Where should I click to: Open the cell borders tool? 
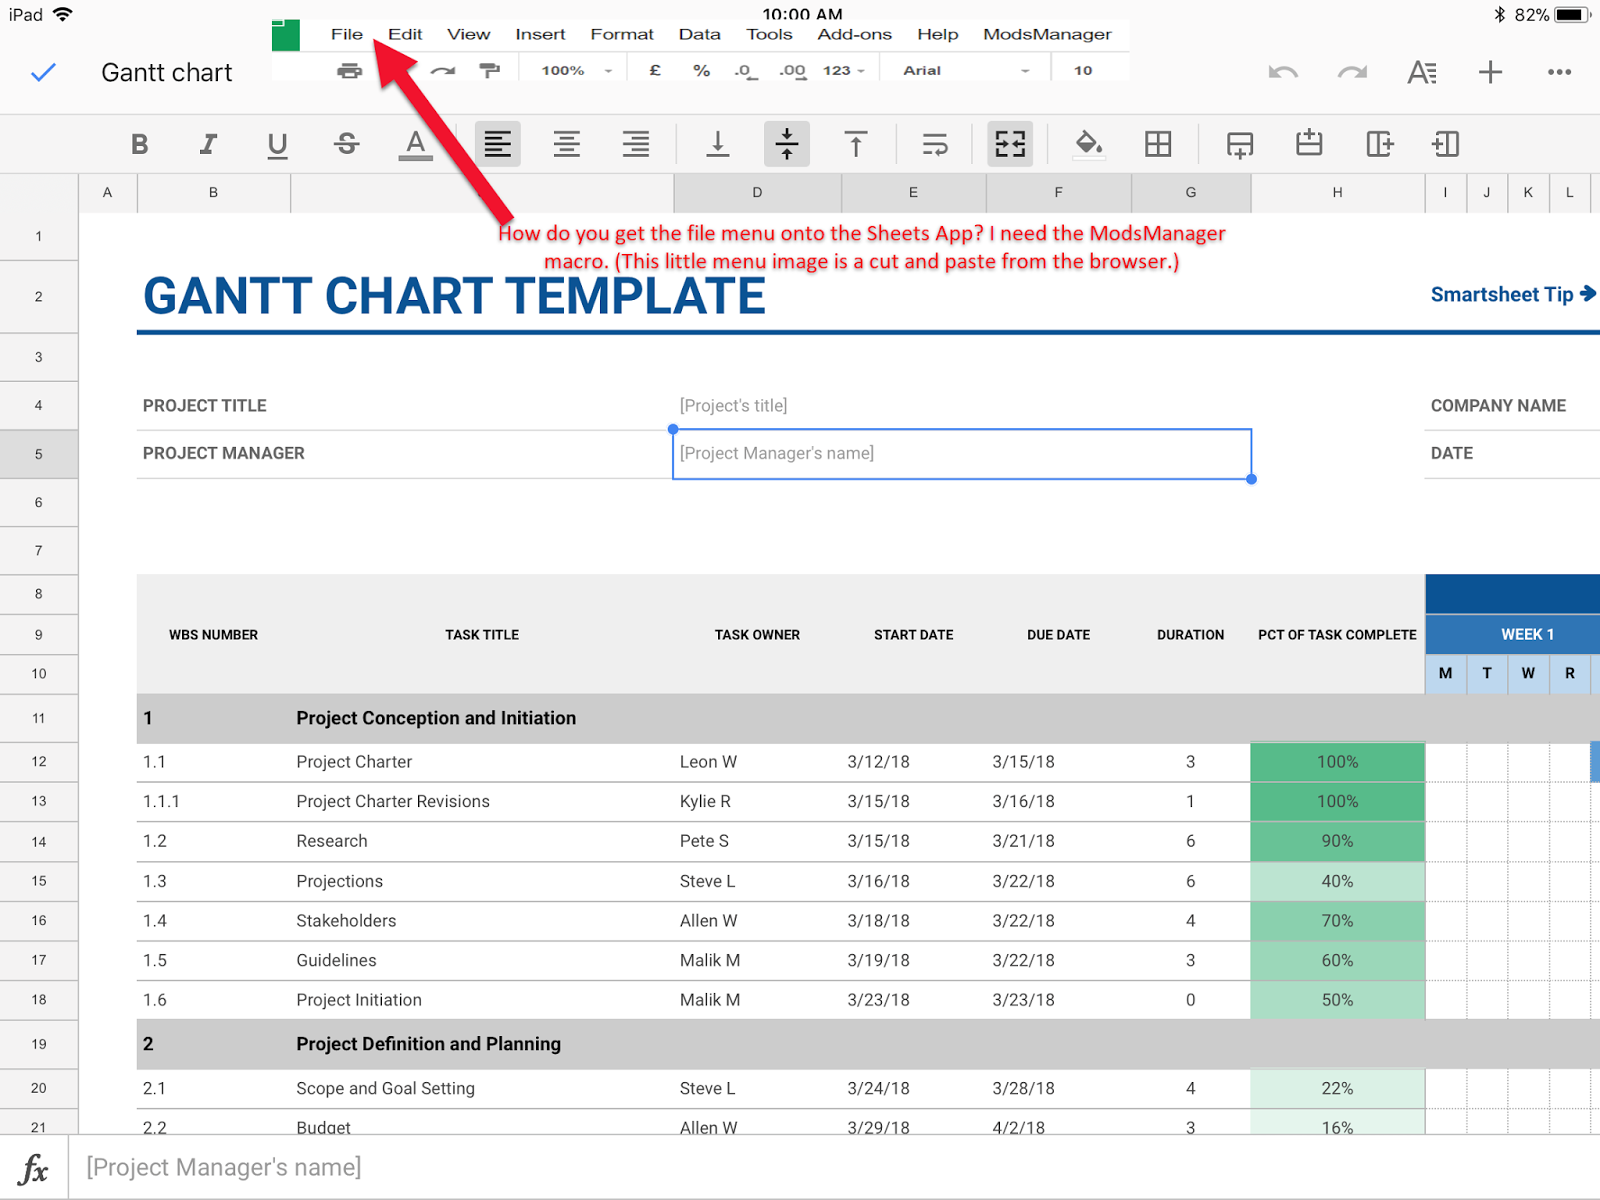pyautogui.click(x=1158, y=144)
